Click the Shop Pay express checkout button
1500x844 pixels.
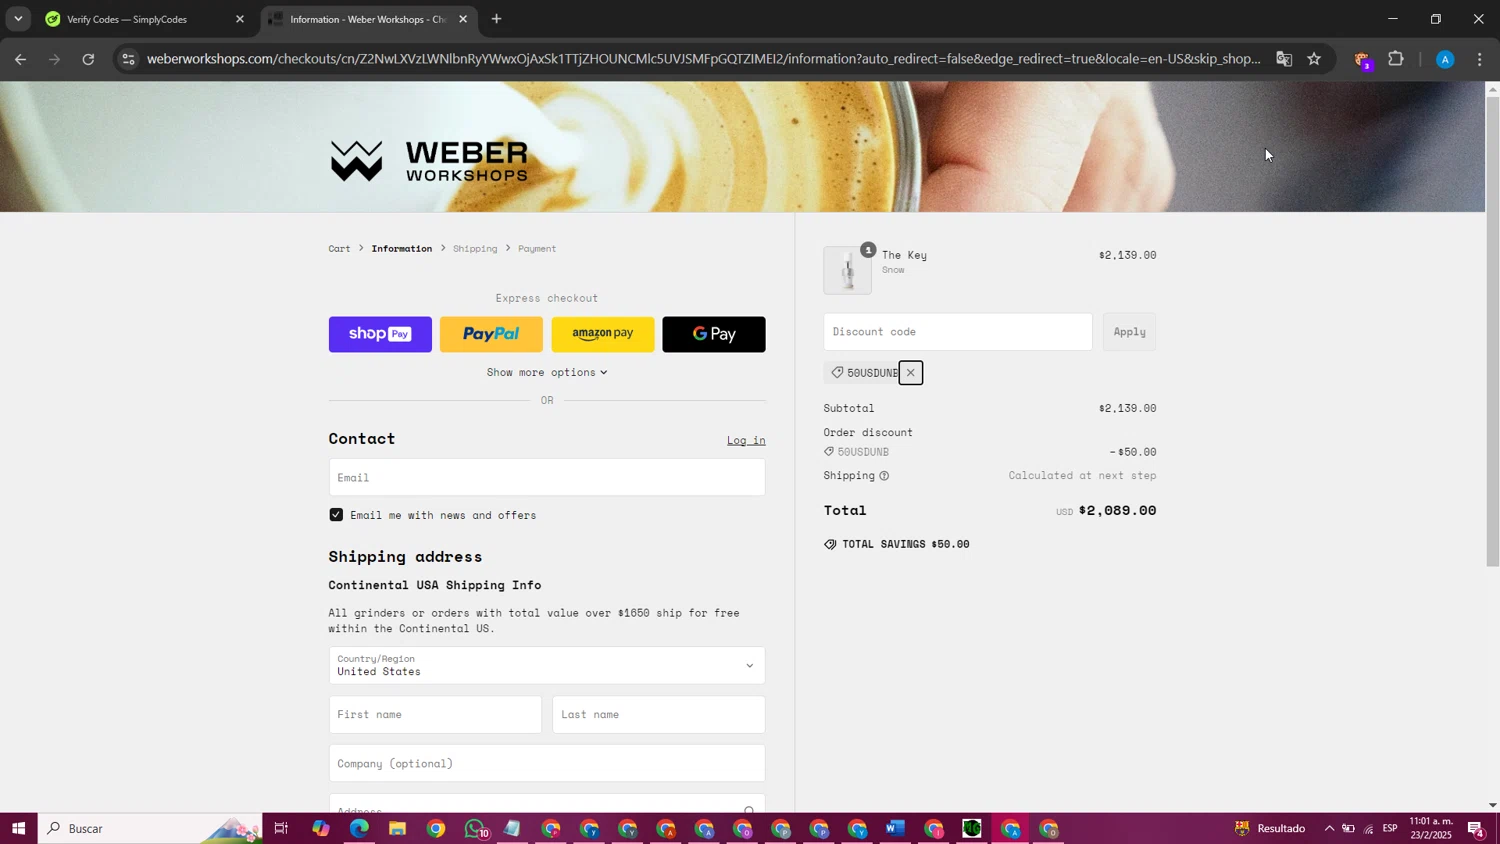pyautogui.click(x=380, y=334)
